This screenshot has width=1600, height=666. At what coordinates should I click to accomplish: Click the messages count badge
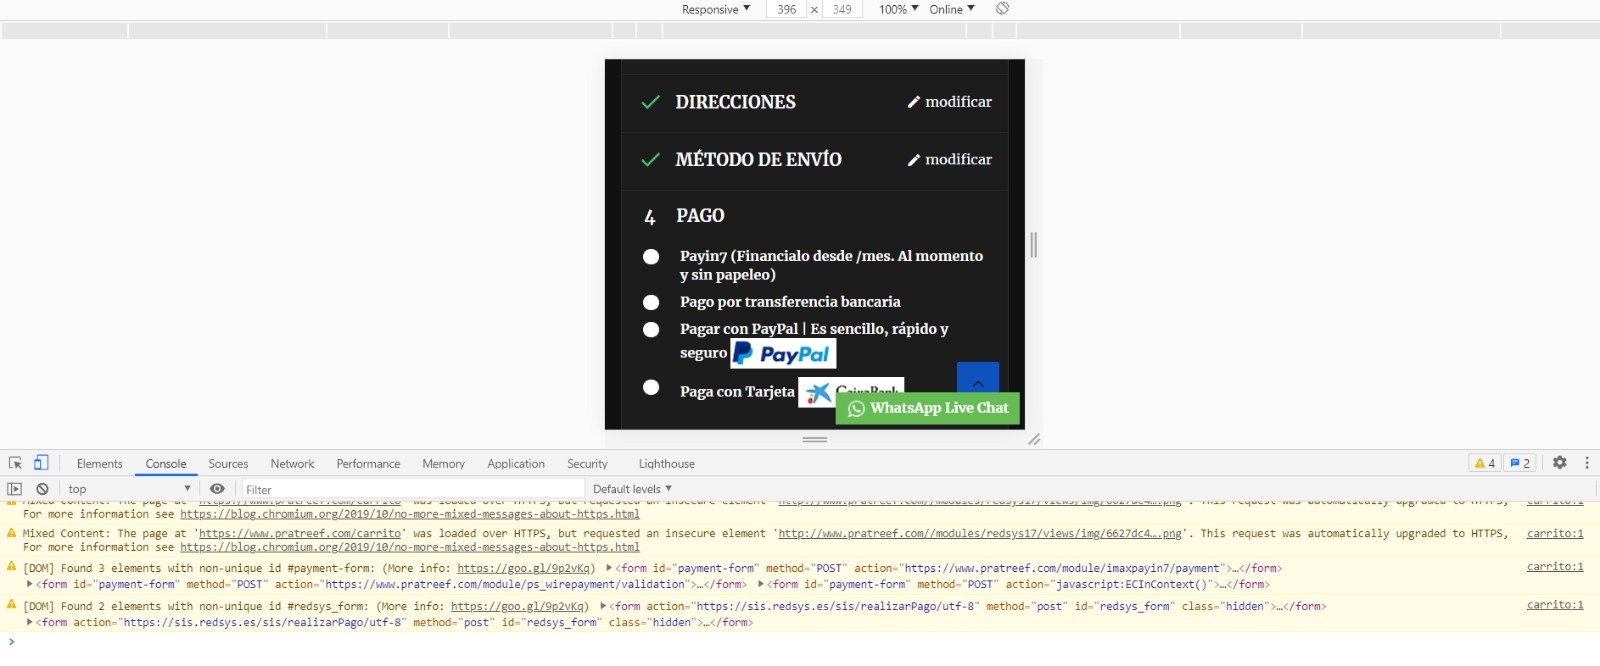pyautogui.click(x=1520, y=463)
